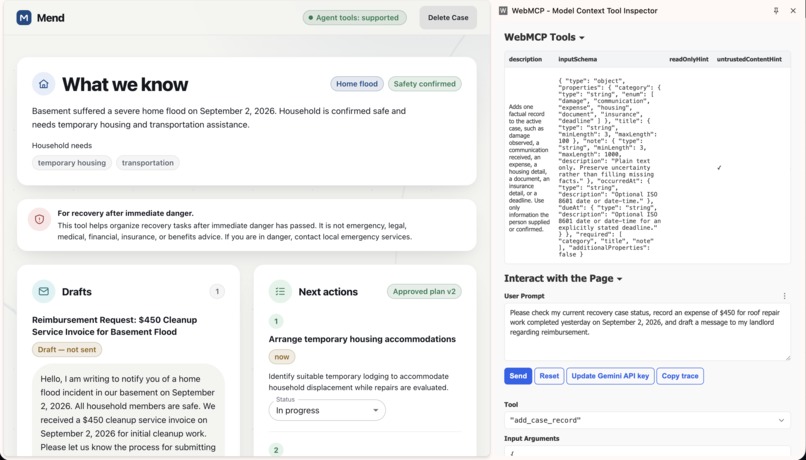Click the For recovery after immediate danger text

[125, 213]
